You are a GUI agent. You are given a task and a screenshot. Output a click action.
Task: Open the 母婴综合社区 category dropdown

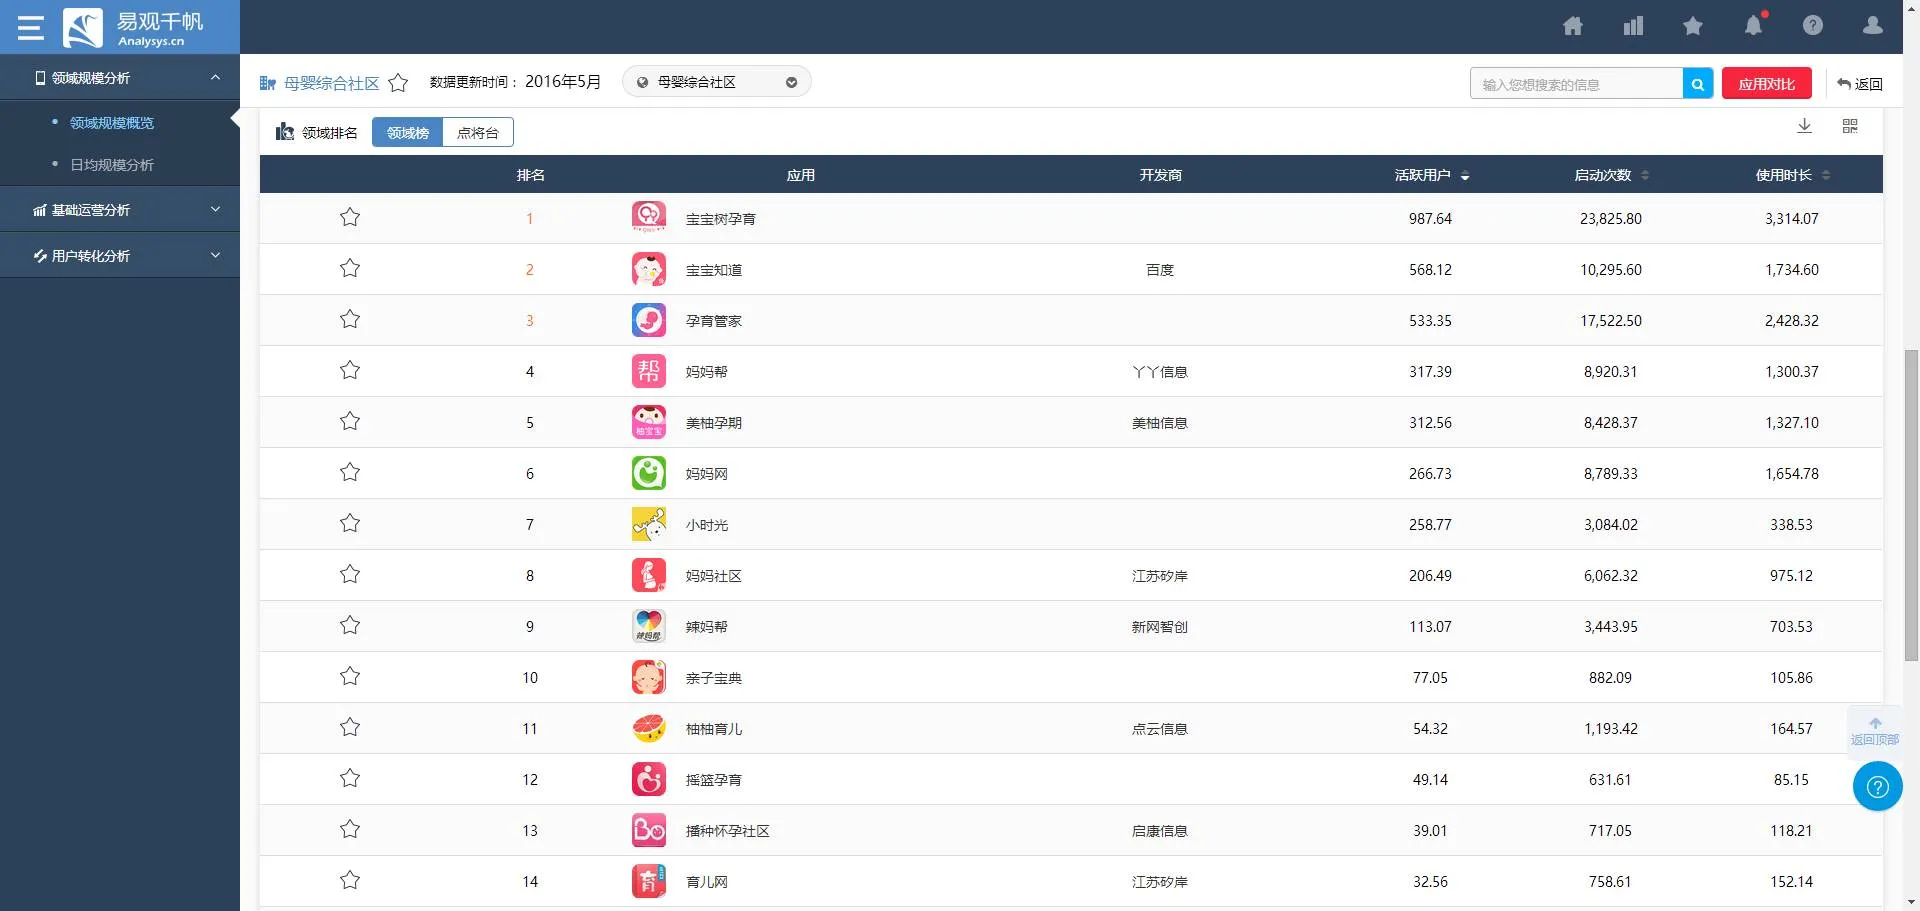(x=716, y=82)
